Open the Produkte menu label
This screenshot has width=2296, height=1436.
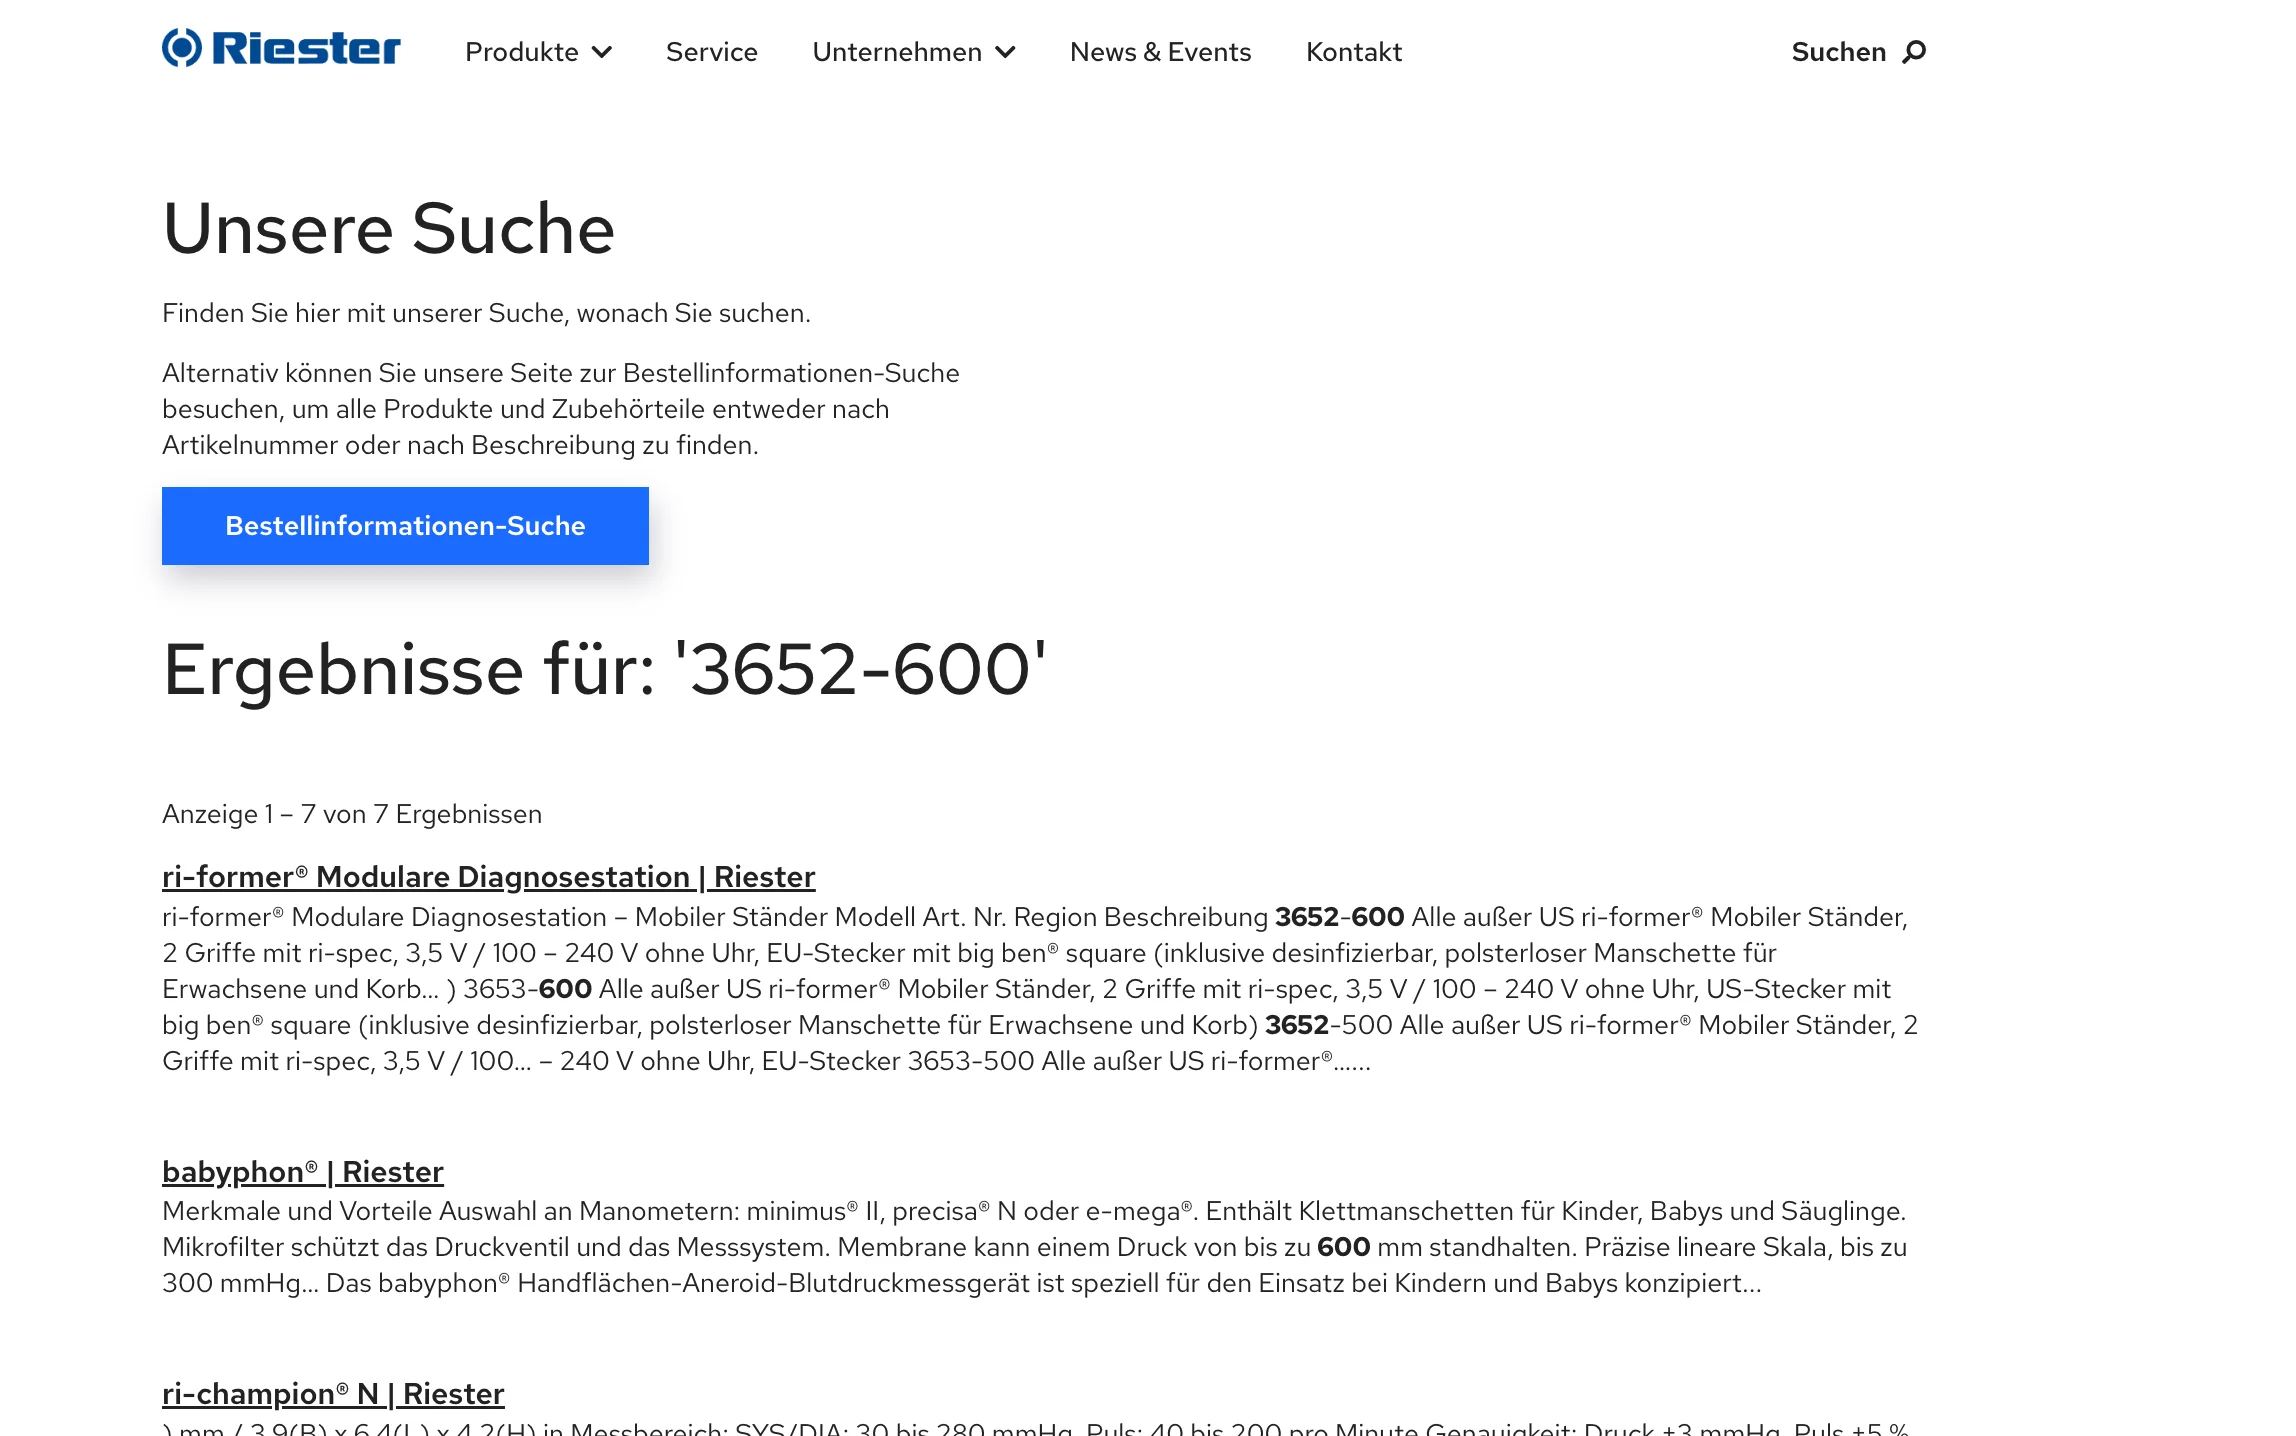point(522,52)
